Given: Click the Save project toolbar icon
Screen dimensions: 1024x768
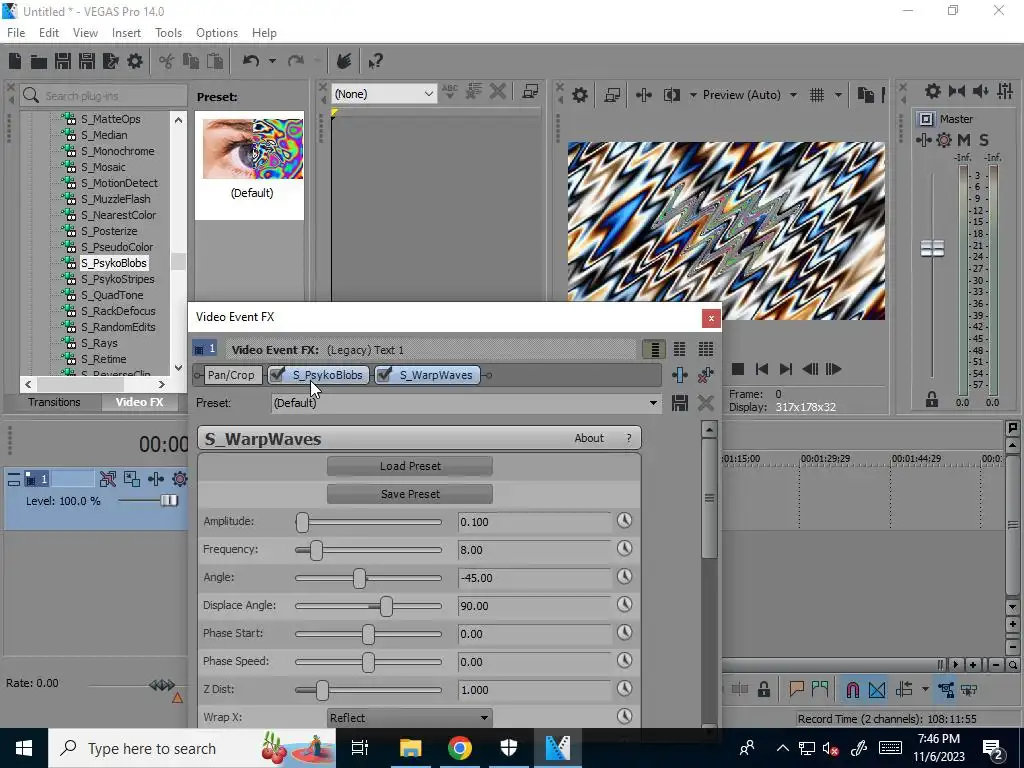Looking at the screenshot, I should pyautogui.click(x=63, y=61).
